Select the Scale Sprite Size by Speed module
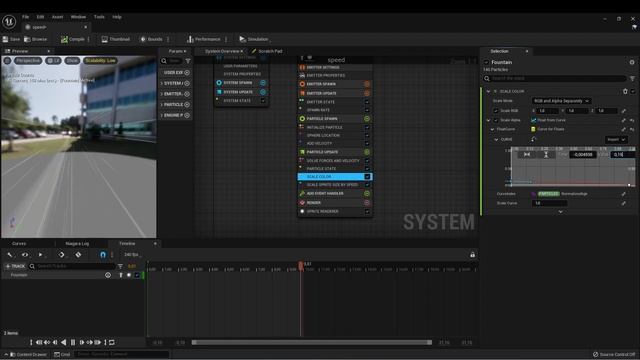This screenshot has width=640, height=360. coord(335,185)
